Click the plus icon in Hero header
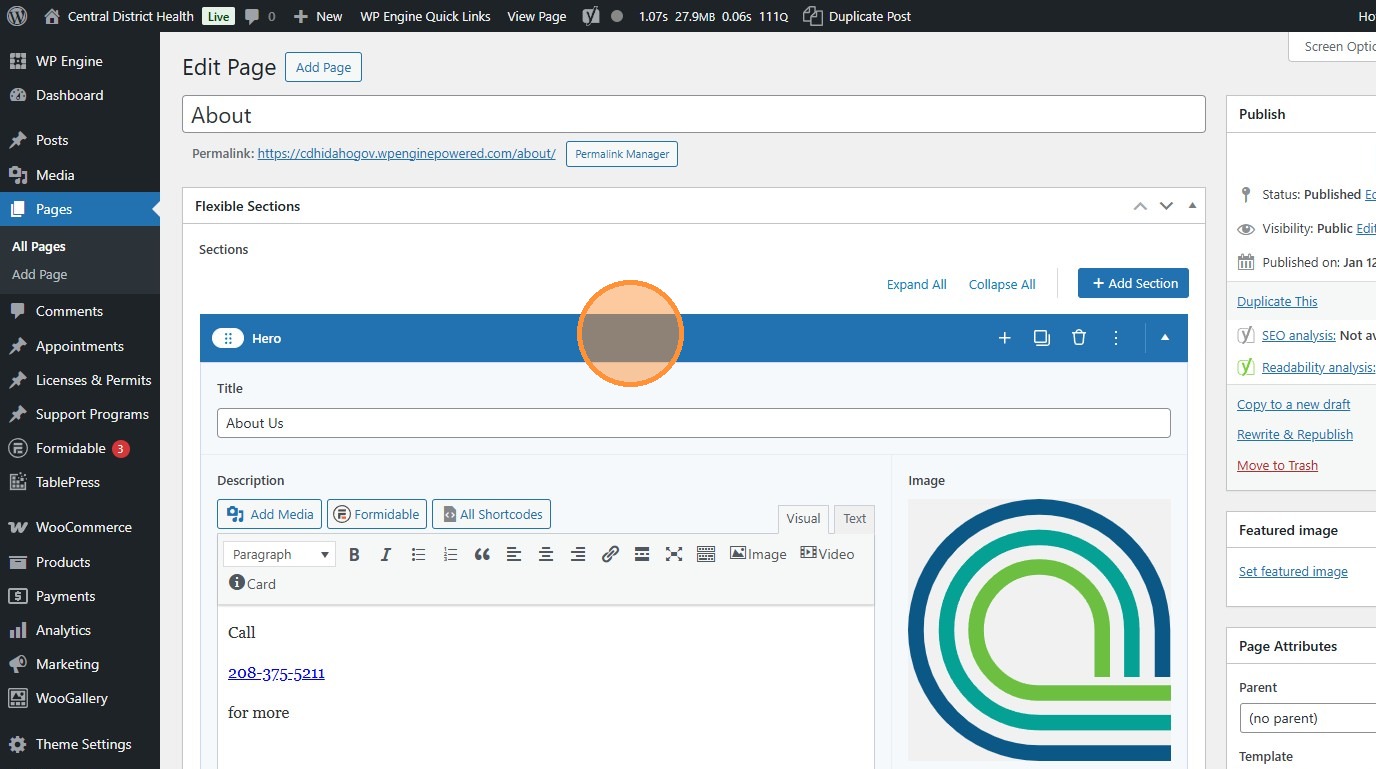The width and height of the screenshot is (1376, 769). coord(1005,338)
